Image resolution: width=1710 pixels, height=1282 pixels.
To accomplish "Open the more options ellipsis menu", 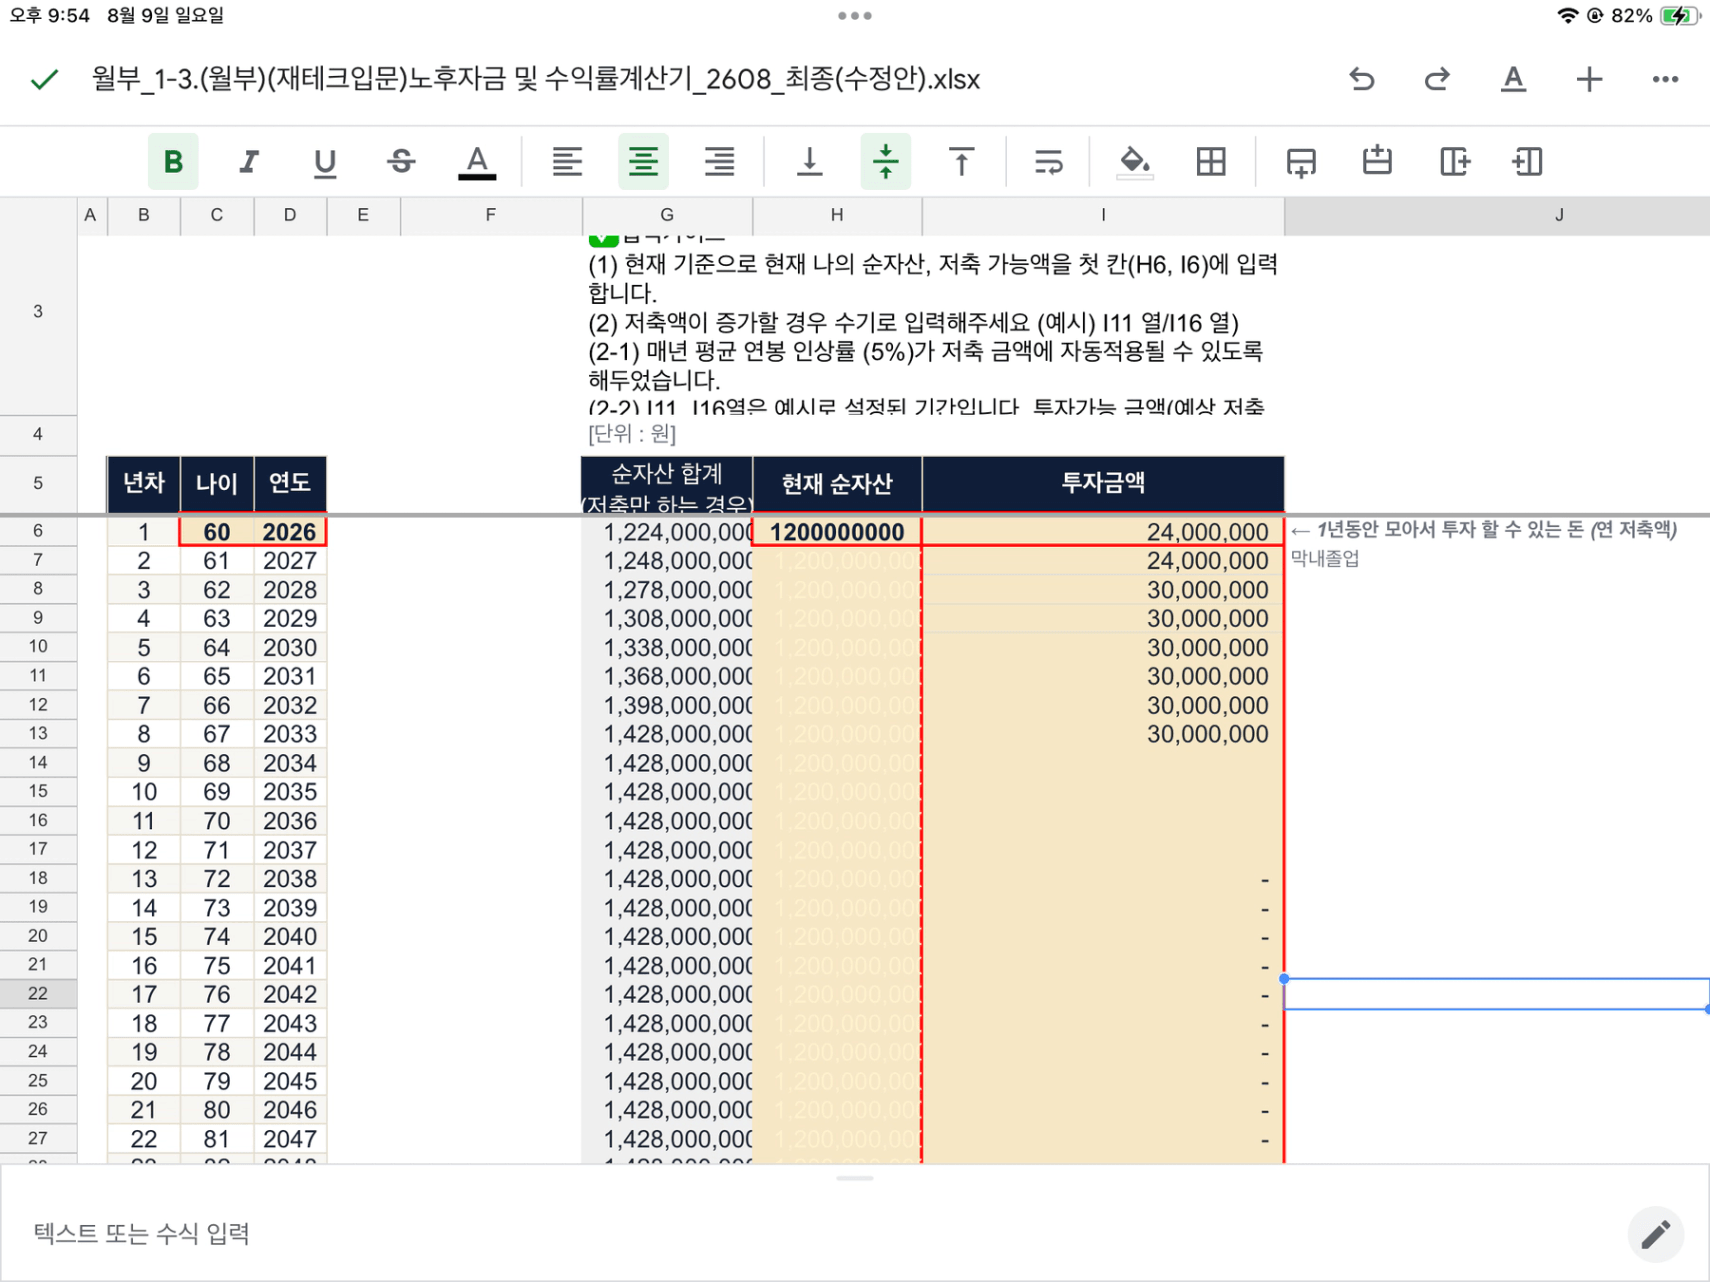I will tap(1665, 79).
